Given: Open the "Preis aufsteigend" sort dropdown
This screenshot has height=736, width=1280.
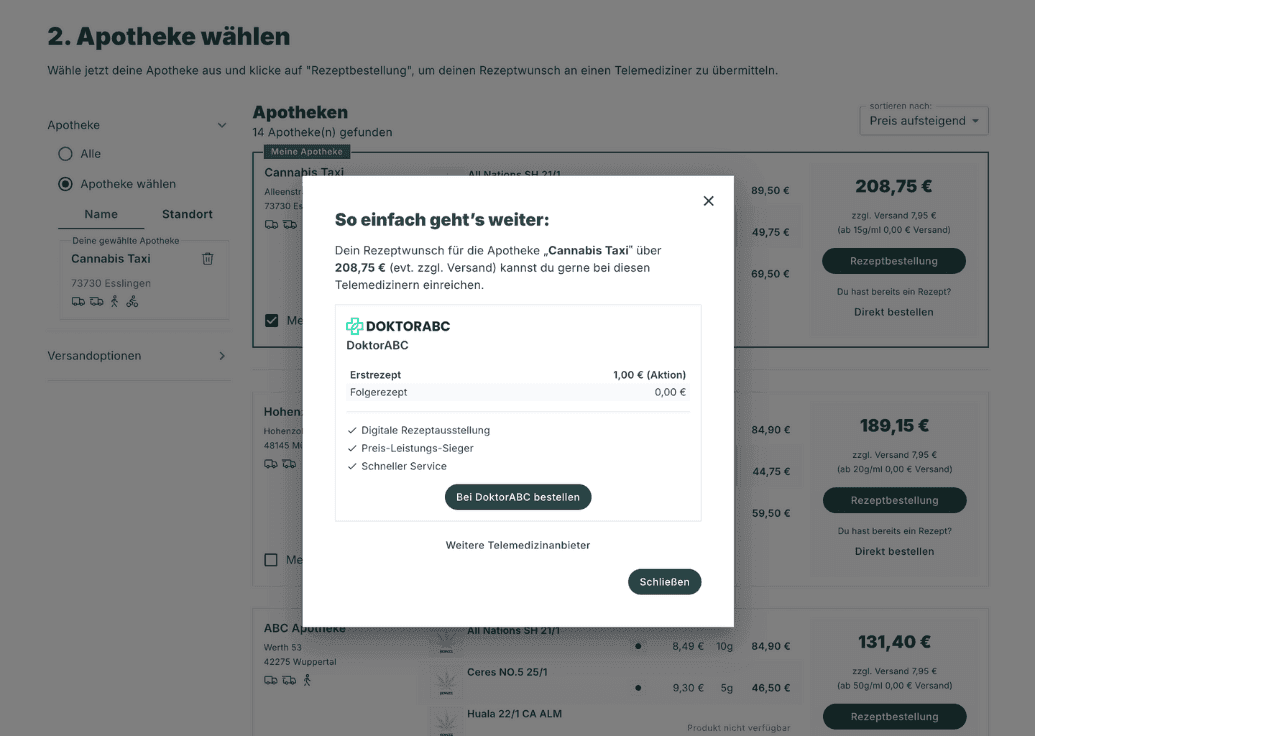Looking at the screenshot, I should [924, 121].
